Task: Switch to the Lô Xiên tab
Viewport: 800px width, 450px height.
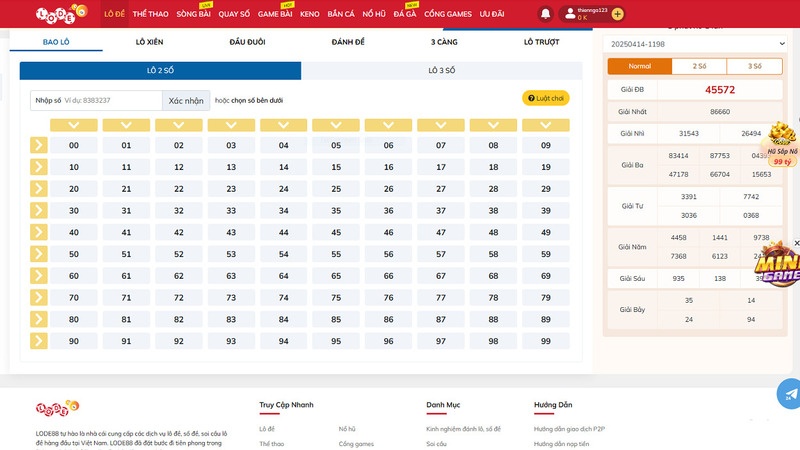Action: point(149,42)
